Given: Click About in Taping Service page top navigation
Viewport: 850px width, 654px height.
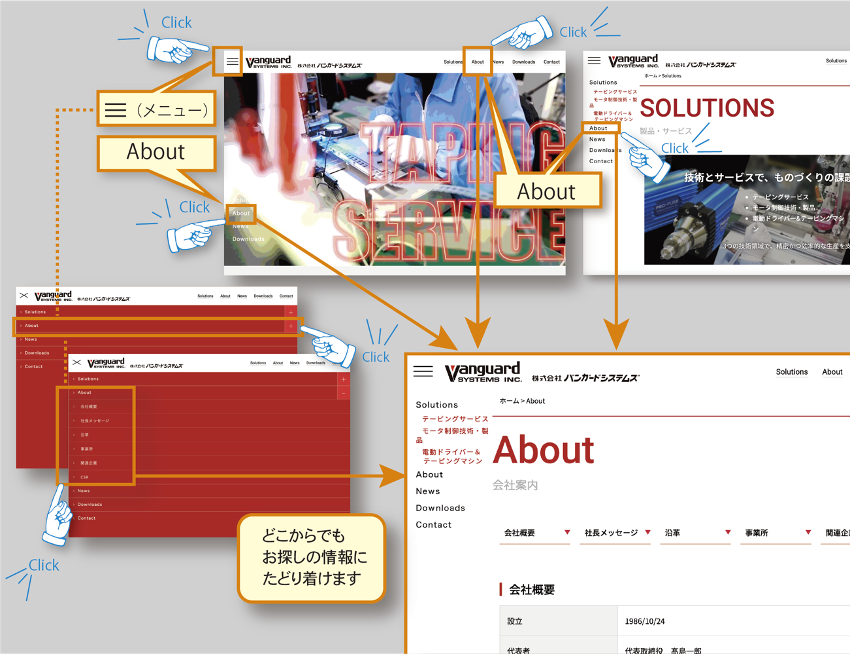Looking at the screenshot, I should click(x=477, y=62).
